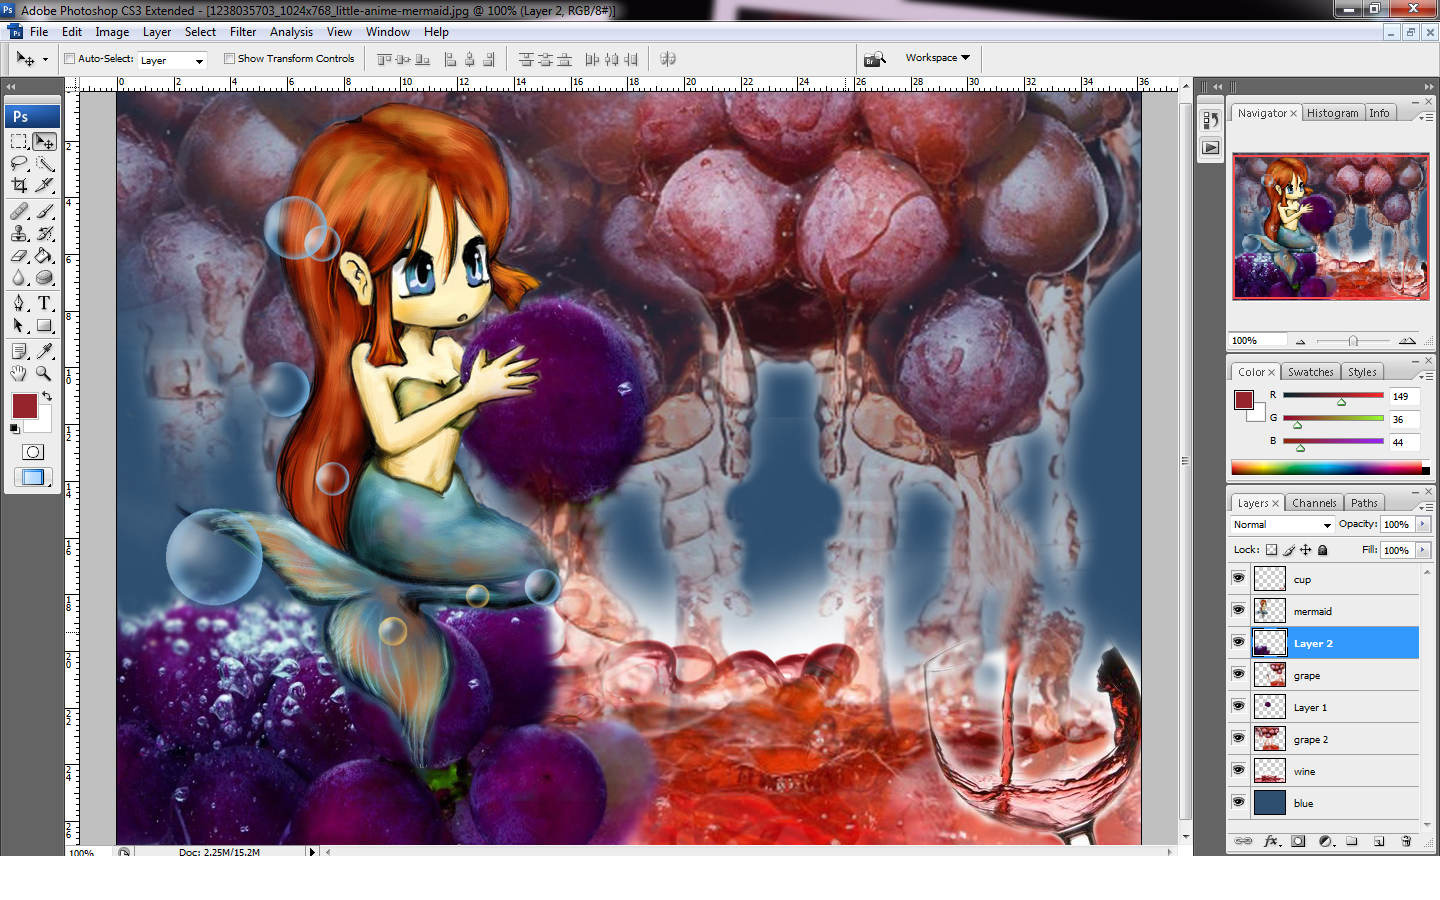The image size is (1440, 900).
Task: Open Color panel options menu
Action: pyautogui.click(x=1425, y=376)
